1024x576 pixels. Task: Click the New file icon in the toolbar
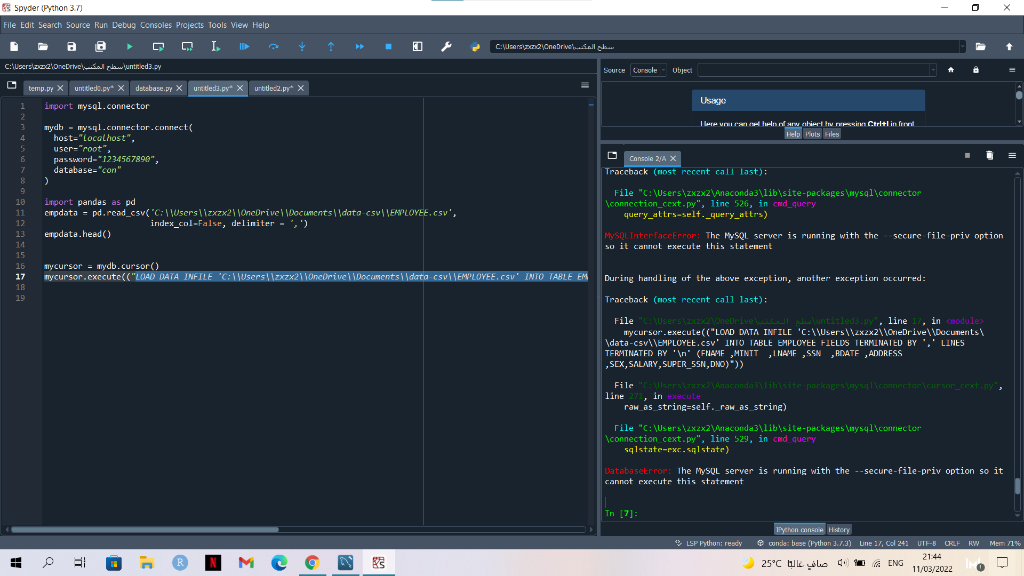[14, 46]
